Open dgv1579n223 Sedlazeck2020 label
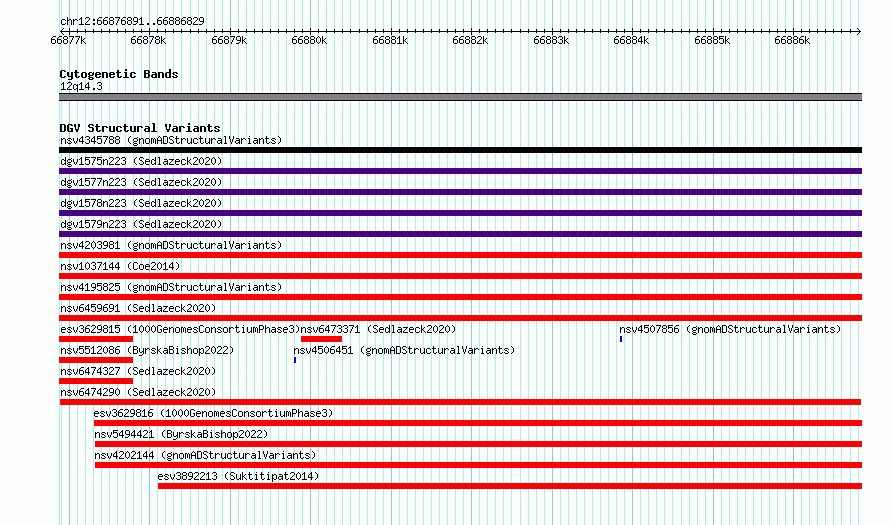This screenshot has width=890, height=525. pos(141,224)
